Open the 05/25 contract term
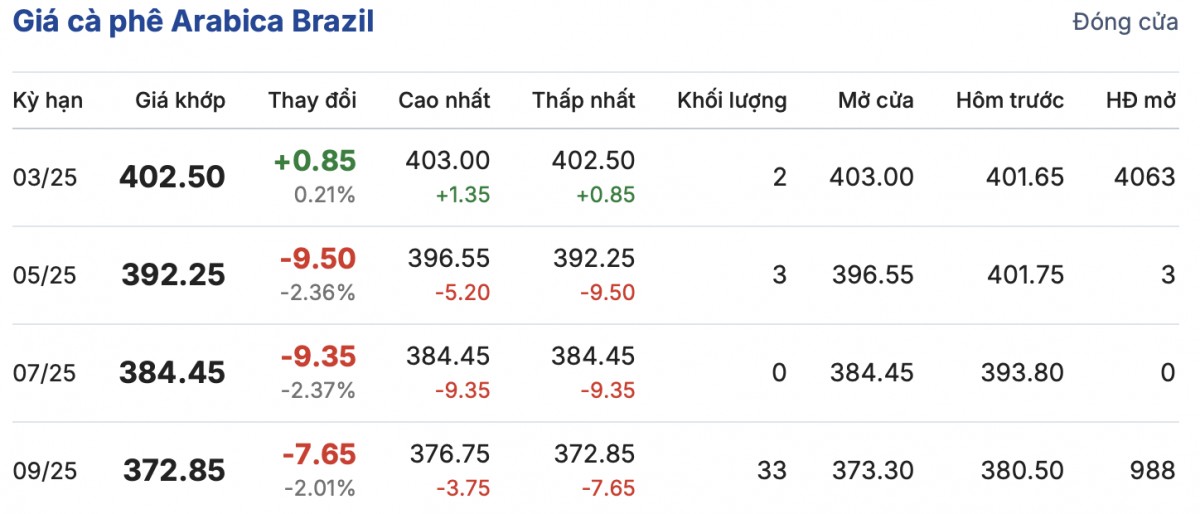This screenshot has width=1200, height=514. tap(45, 276)
